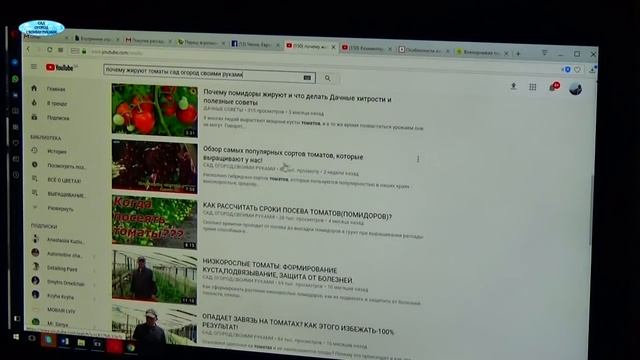Switch to tab between Gmail and Facebook
The image size is (640, 360).
(201, 42)
